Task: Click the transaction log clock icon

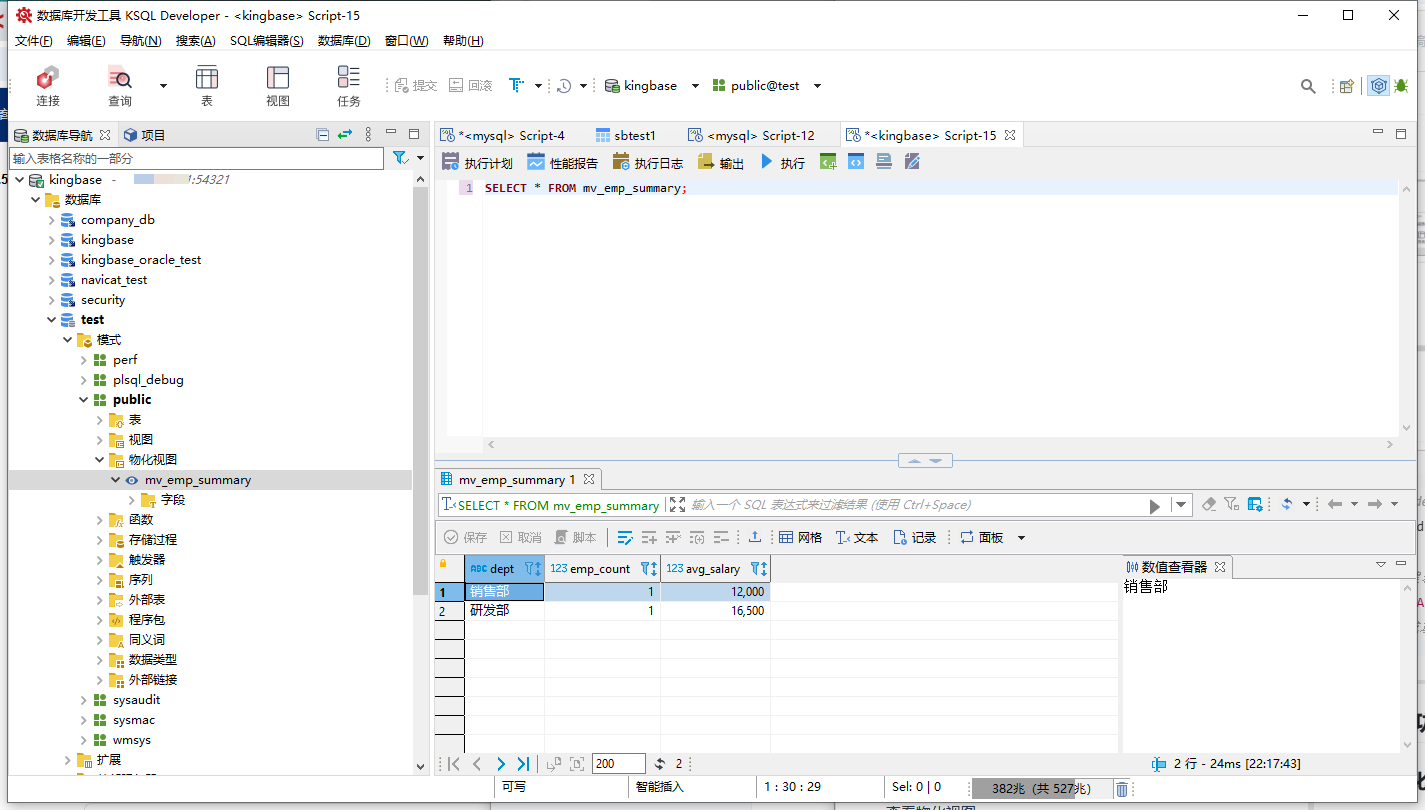Action: (564, 86)
